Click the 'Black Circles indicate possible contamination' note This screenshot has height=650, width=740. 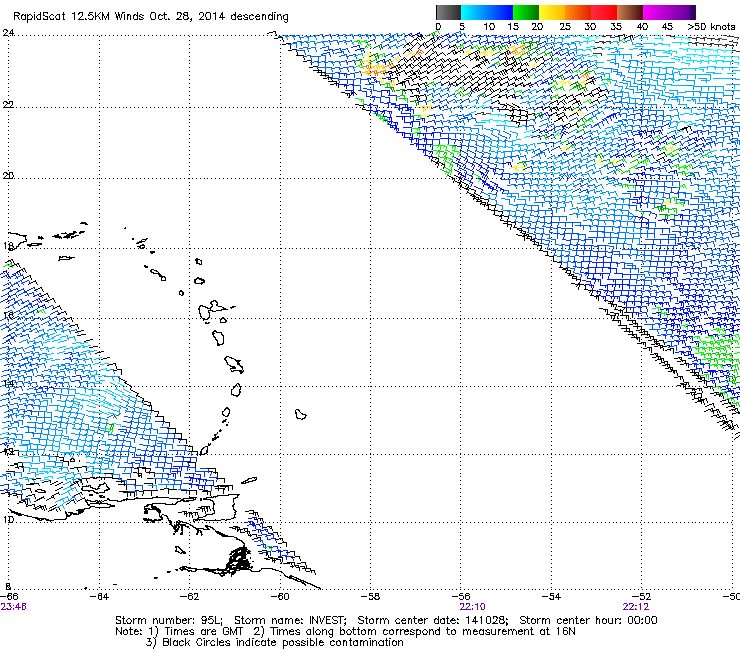click(283, 643)
